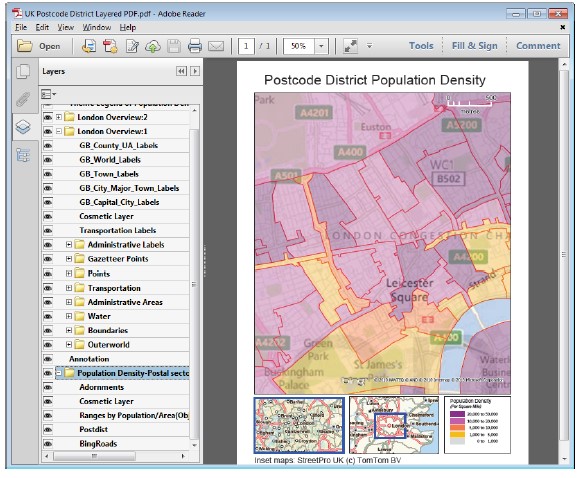Click the Boundaries folder icon
This screenshot has width=578, height=478.
pyautogui.click(x=80, y=330)
